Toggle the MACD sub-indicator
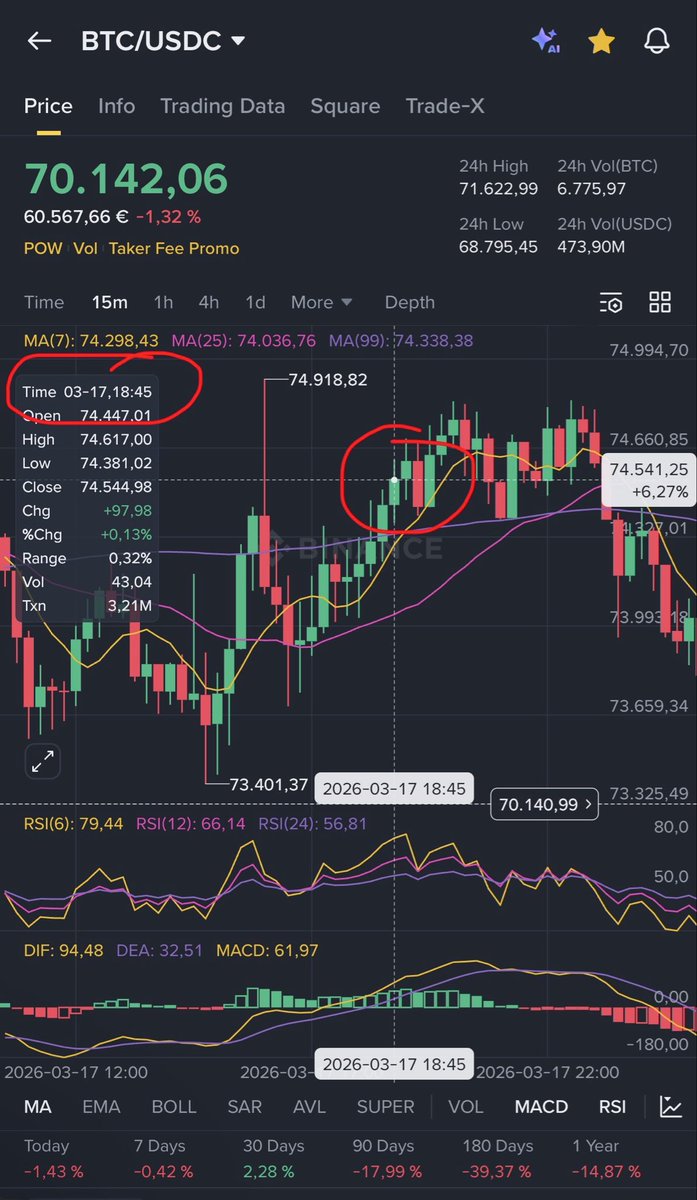This screenshot has width=697, height=1200. pos(541,1107)
